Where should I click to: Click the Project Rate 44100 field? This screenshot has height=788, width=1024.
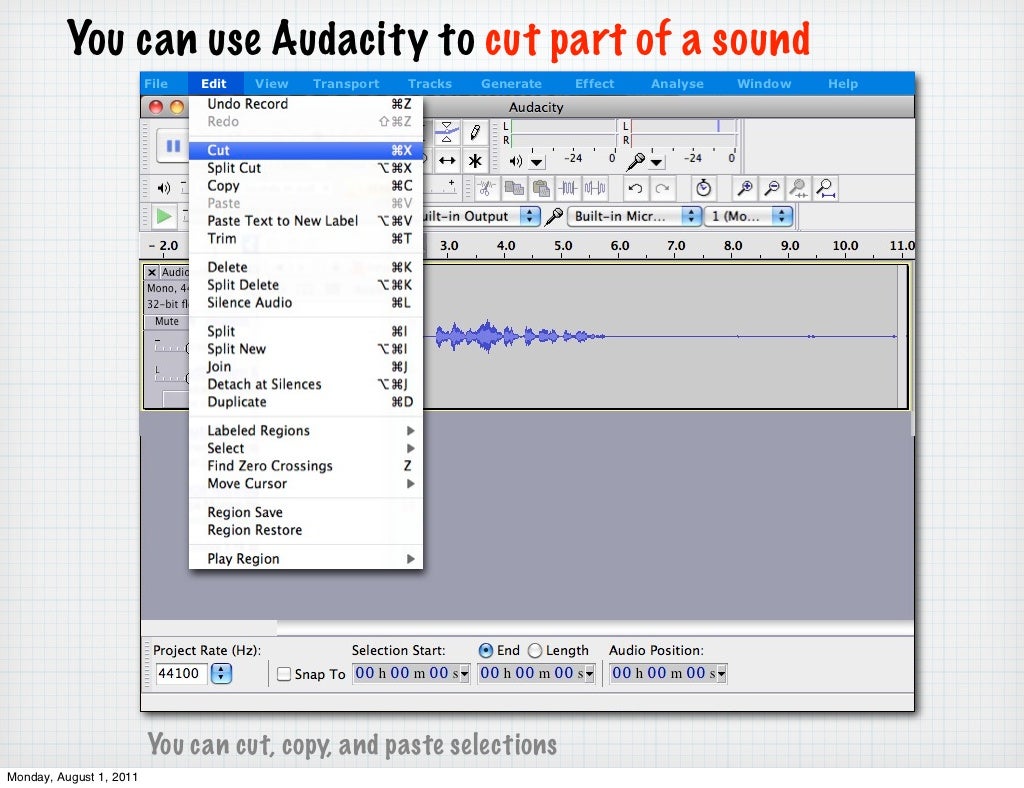182,673
